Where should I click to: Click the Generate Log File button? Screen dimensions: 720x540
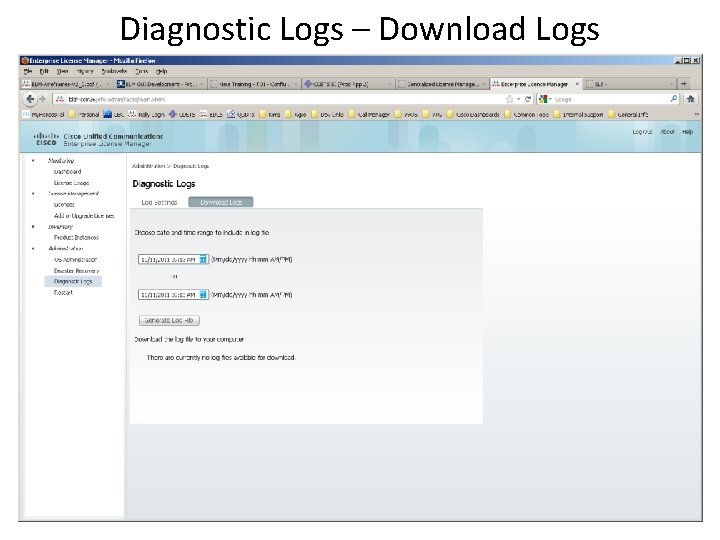[169, 321]
